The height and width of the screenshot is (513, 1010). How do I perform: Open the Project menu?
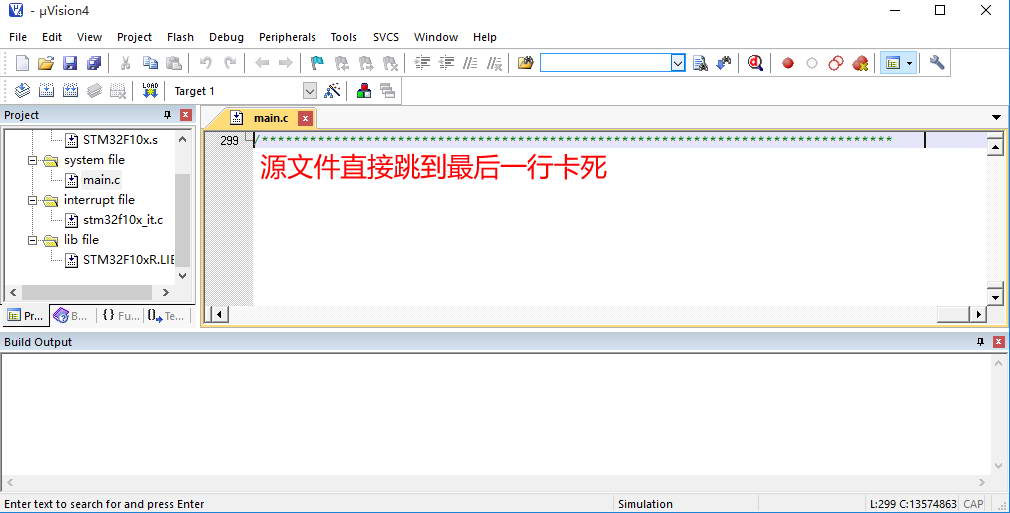[134, 37]
